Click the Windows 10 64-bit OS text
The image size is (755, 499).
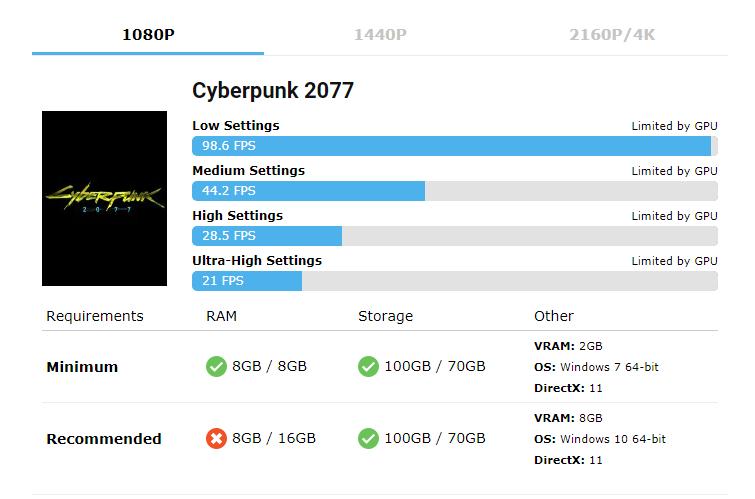coord(613,439)
